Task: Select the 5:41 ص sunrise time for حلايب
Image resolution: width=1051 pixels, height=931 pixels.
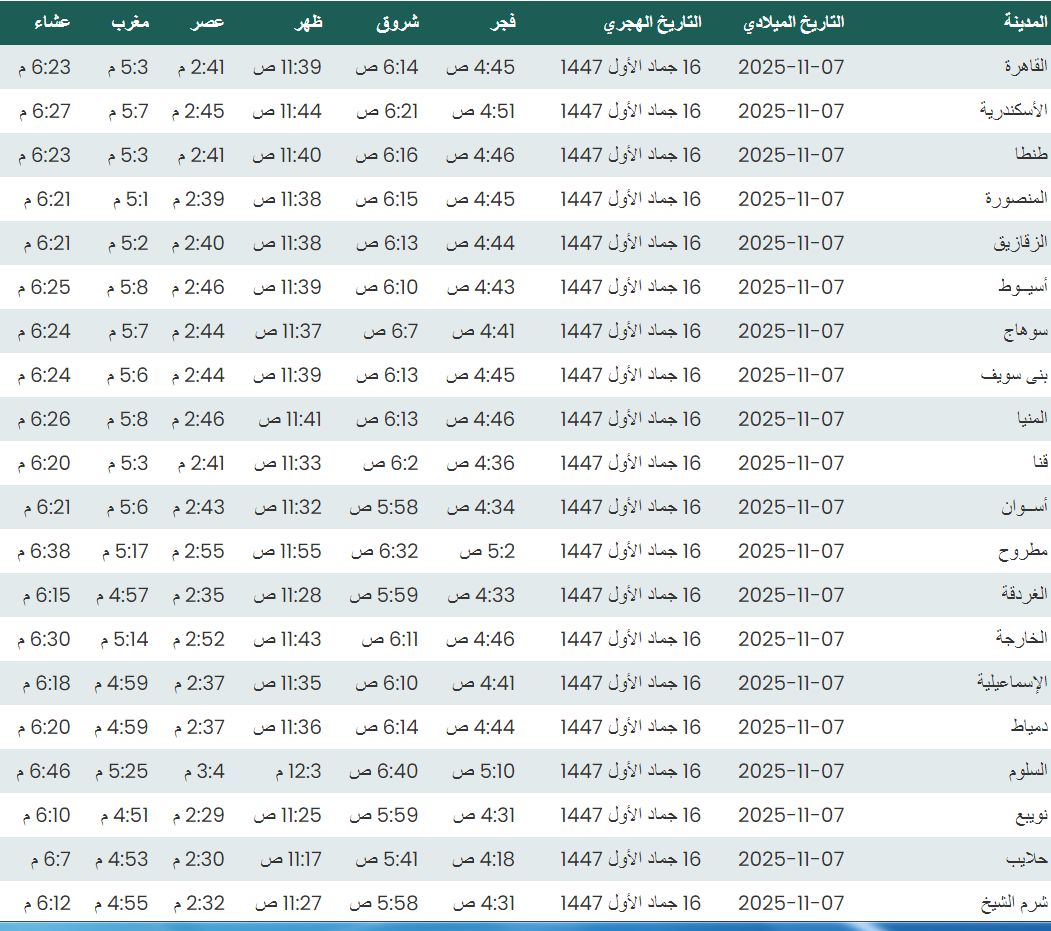Action: [x=386, y=859]
